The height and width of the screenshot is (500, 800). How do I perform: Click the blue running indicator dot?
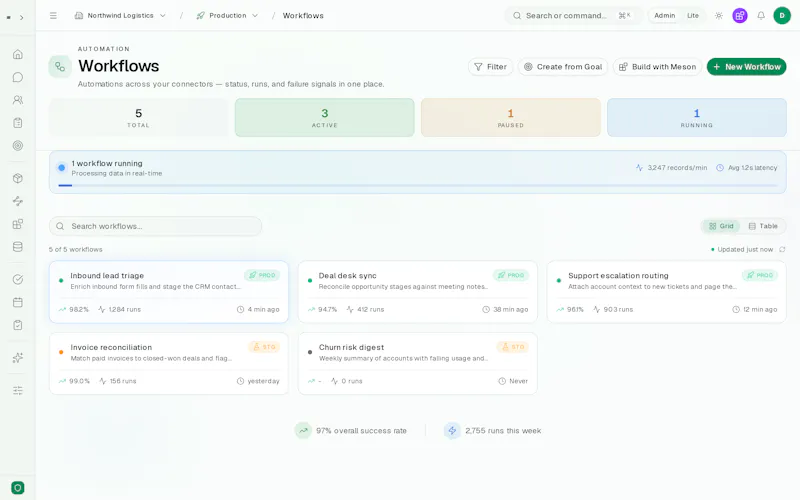pos(62,167)
